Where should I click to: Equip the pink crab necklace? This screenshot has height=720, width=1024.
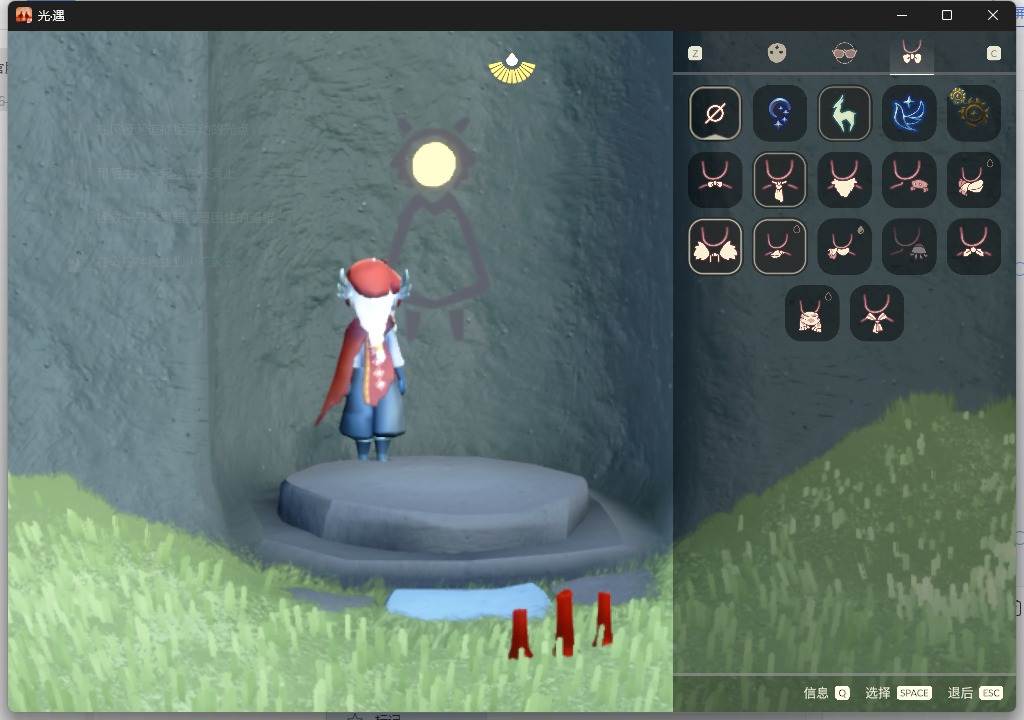909,180
